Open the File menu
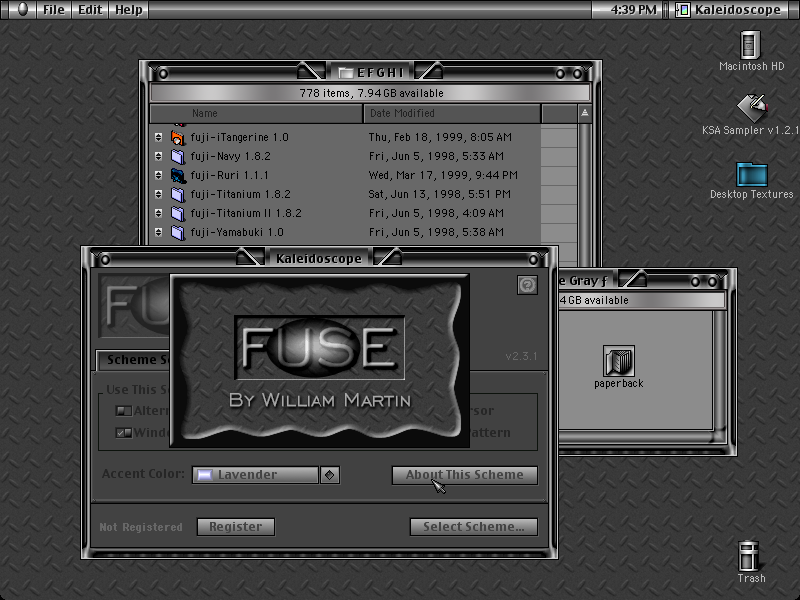Screen dimensions: 800x600 coord(54,10)
